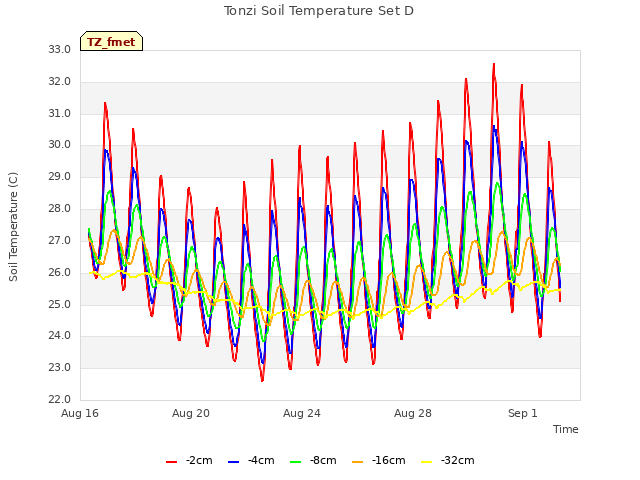Click the 29.0 y-axis tick label
Image resolution: width=640 pixels, height=480 pixels.
point(60,177)
